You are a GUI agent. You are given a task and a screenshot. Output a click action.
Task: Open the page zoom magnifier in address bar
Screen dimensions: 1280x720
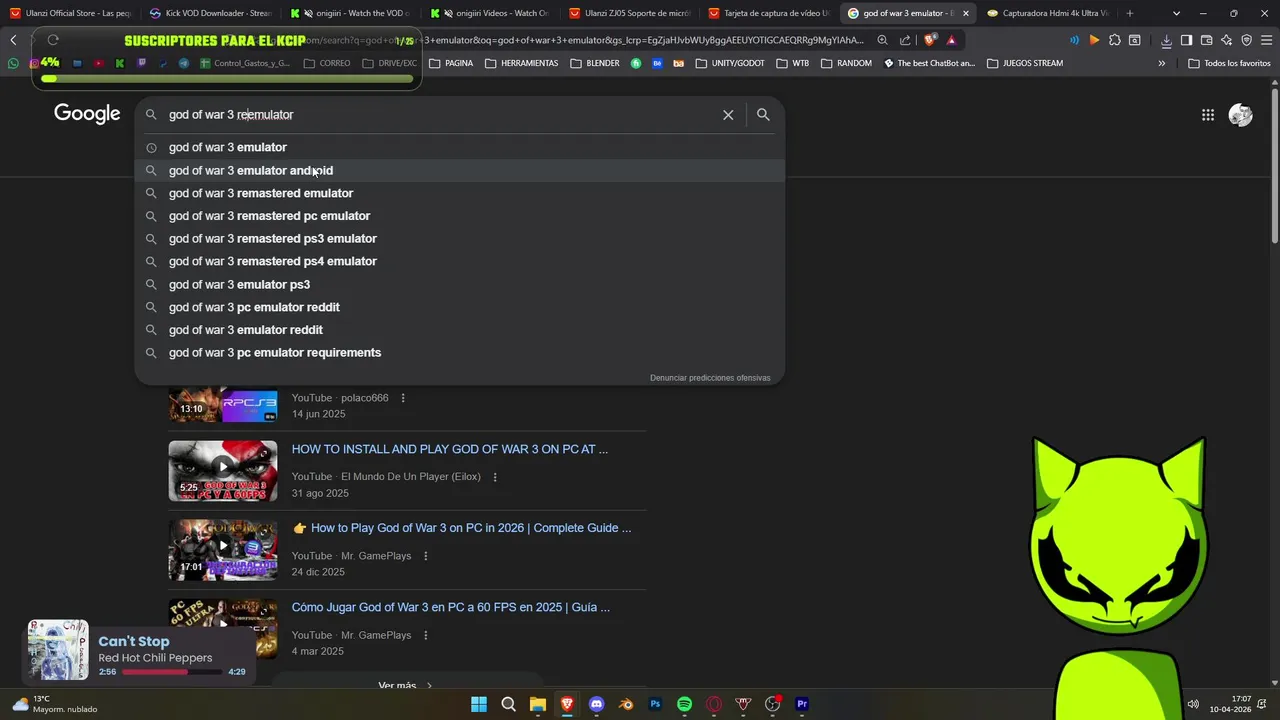(x=882, y=40)
